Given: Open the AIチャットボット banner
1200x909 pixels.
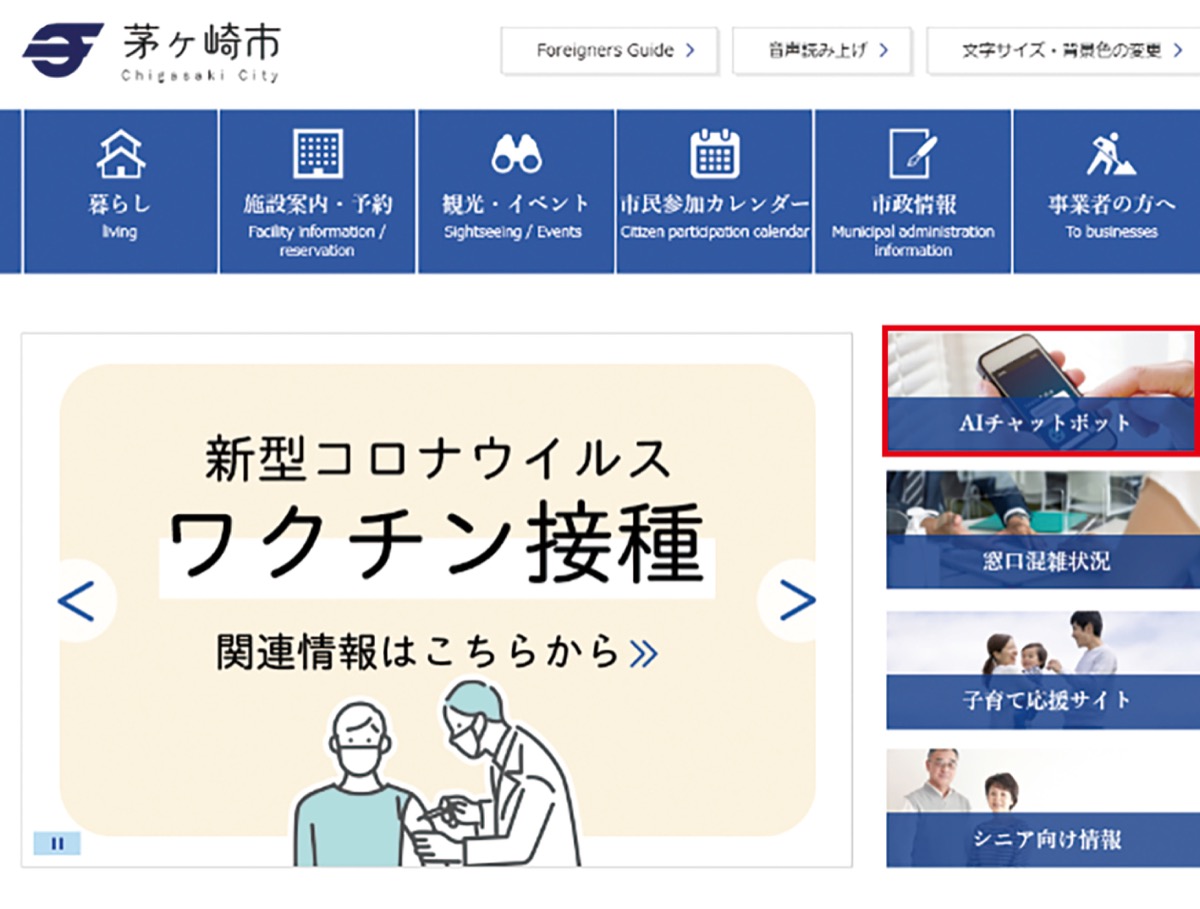Looking at the screenshot, I should (1041, 390).
